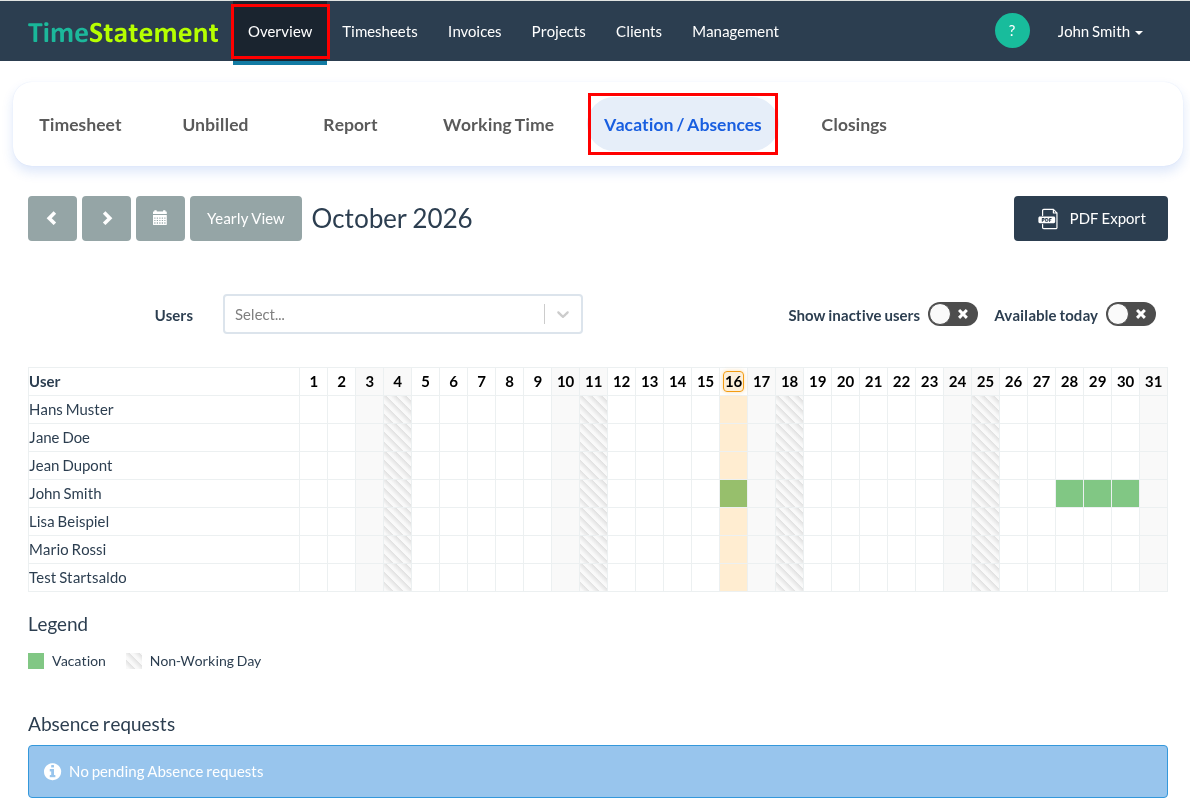Click John Smith's vacation on day 28
Screen dimensions: 1190x804
click(x=1069, y=493)
